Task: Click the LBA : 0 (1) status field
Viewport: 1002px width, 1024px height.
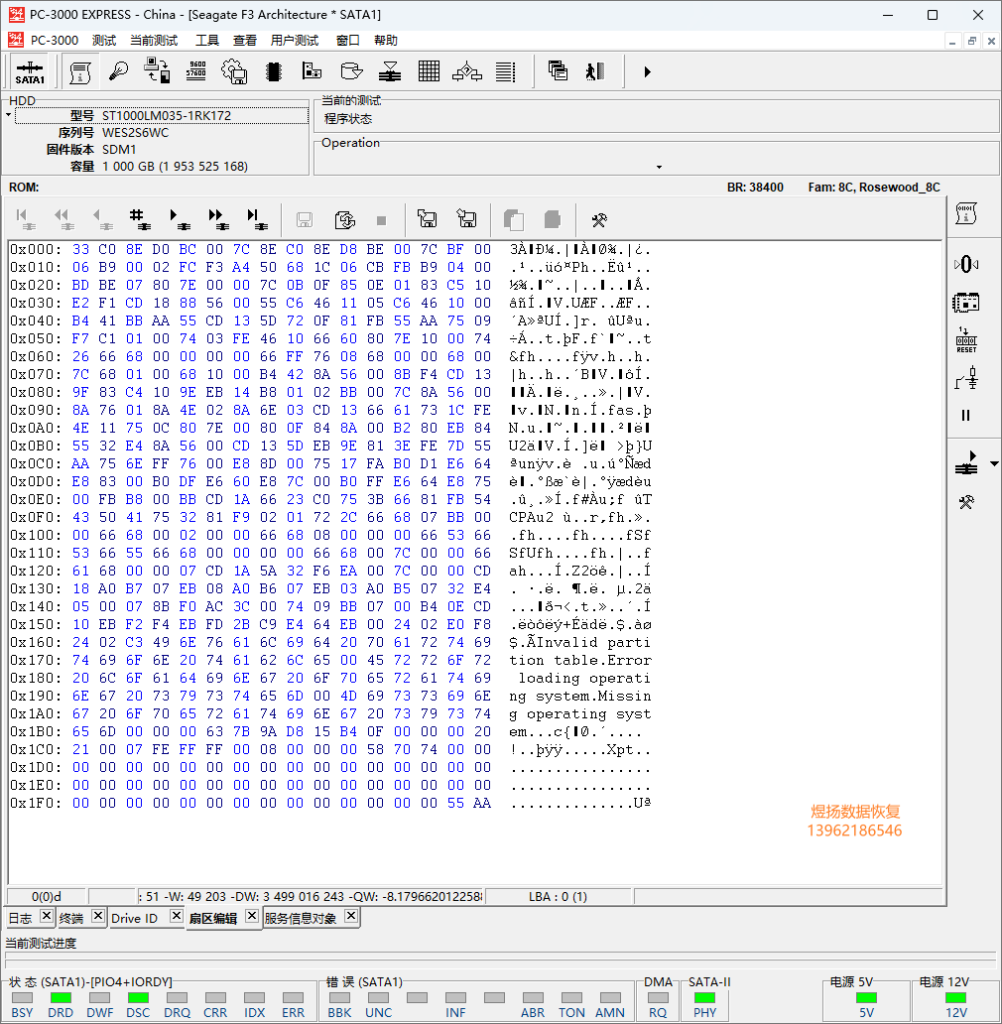Action: point(558,897)
